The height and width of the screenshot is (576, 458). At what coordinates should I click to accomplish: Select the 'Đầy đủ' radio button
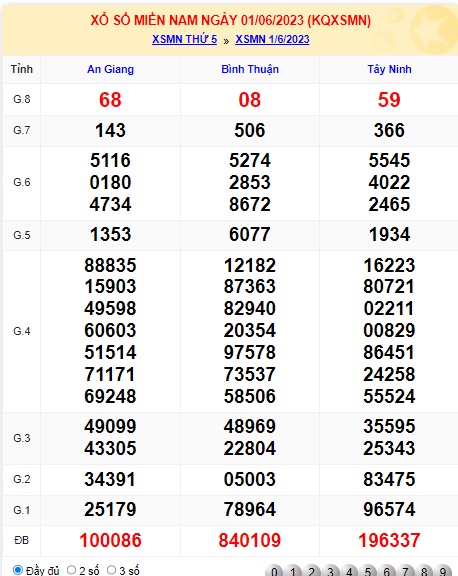pos(18,570)
